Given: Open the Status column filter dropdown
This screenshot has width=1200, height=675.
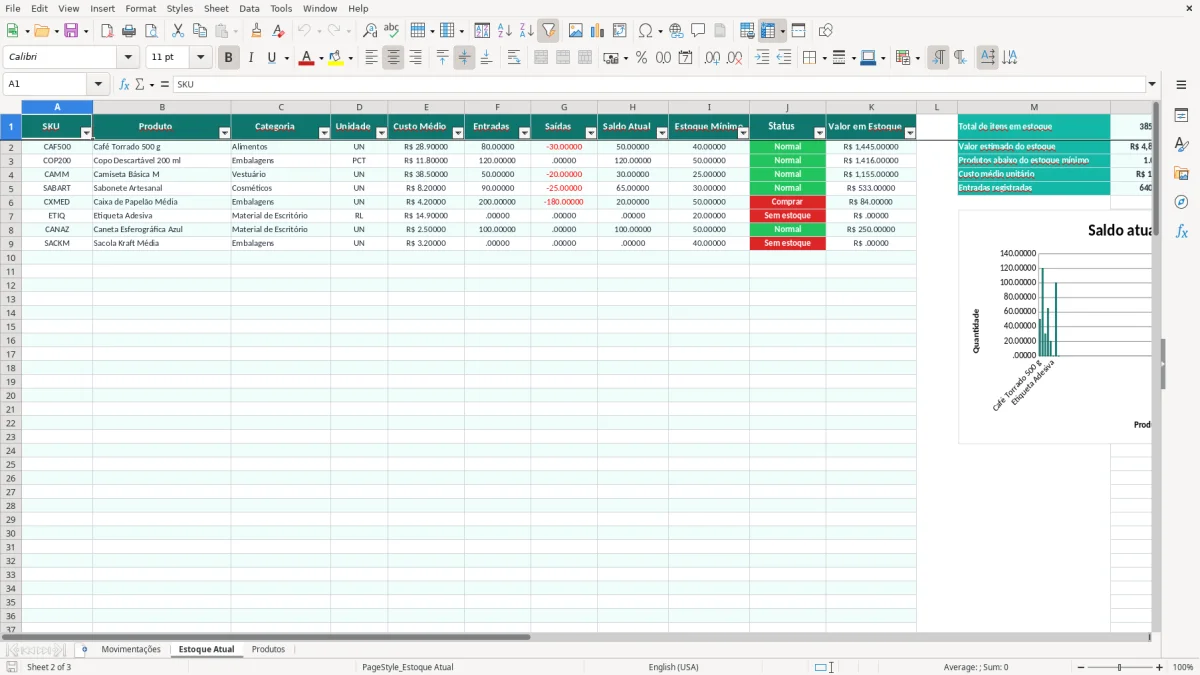Looking at the screenshot, I should tap(820, 133).
